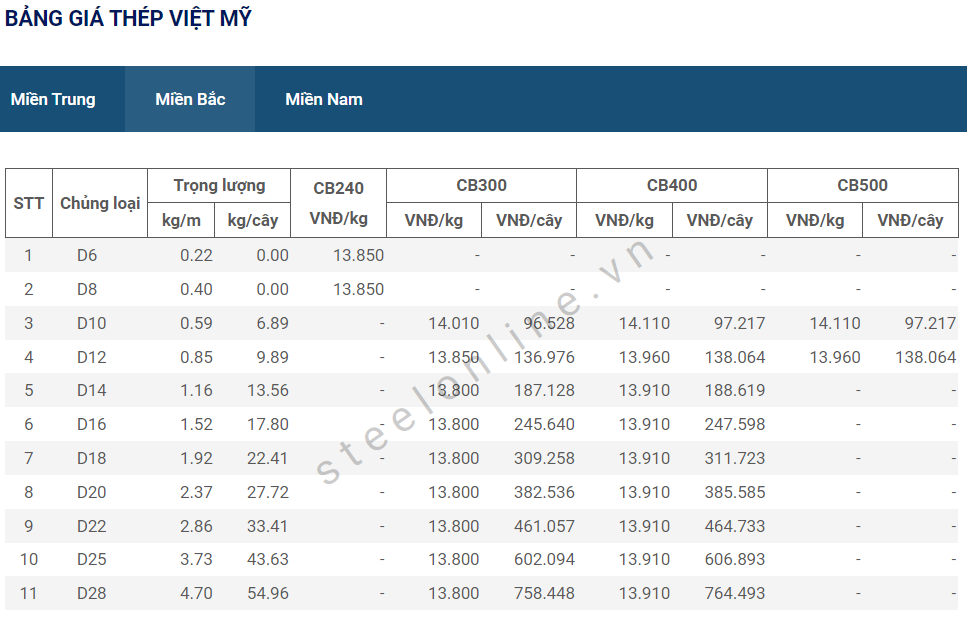967x619 pixels.
Task: Click the value 758.448 in D28 row
Action: point(545,593)
